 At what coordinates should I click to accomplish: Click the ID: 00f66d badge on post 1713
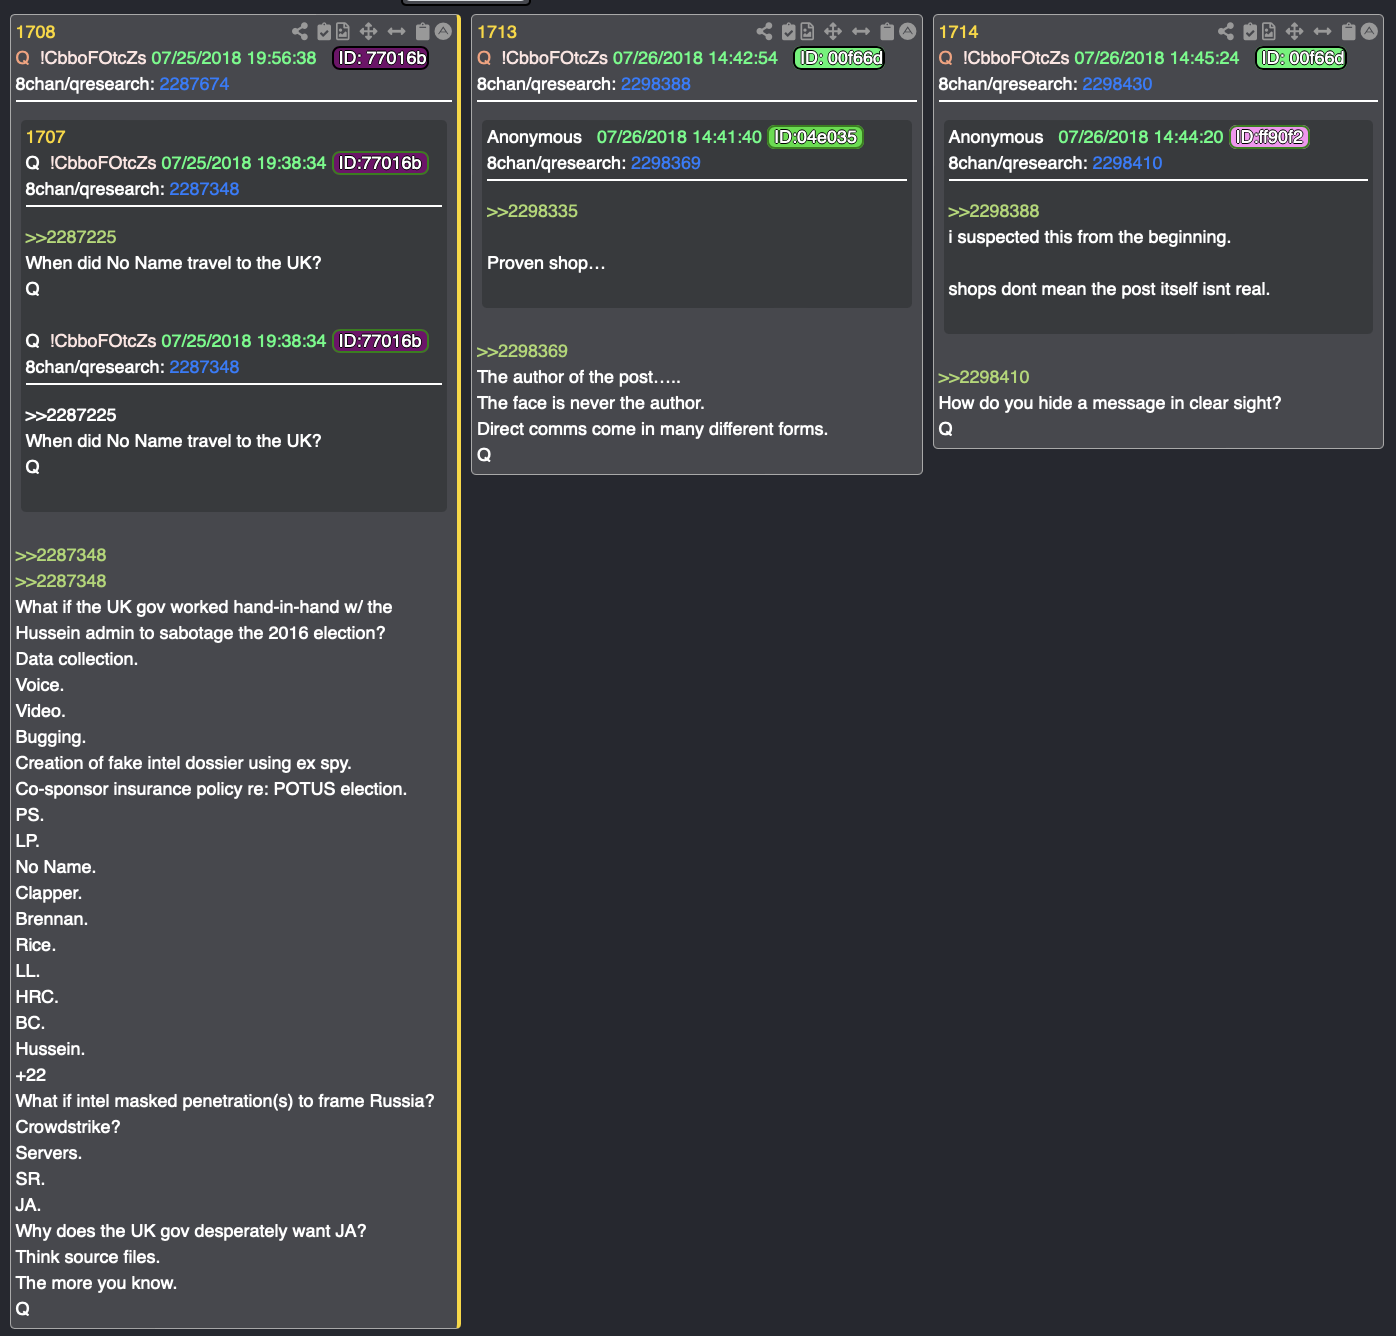pos(840,58)
